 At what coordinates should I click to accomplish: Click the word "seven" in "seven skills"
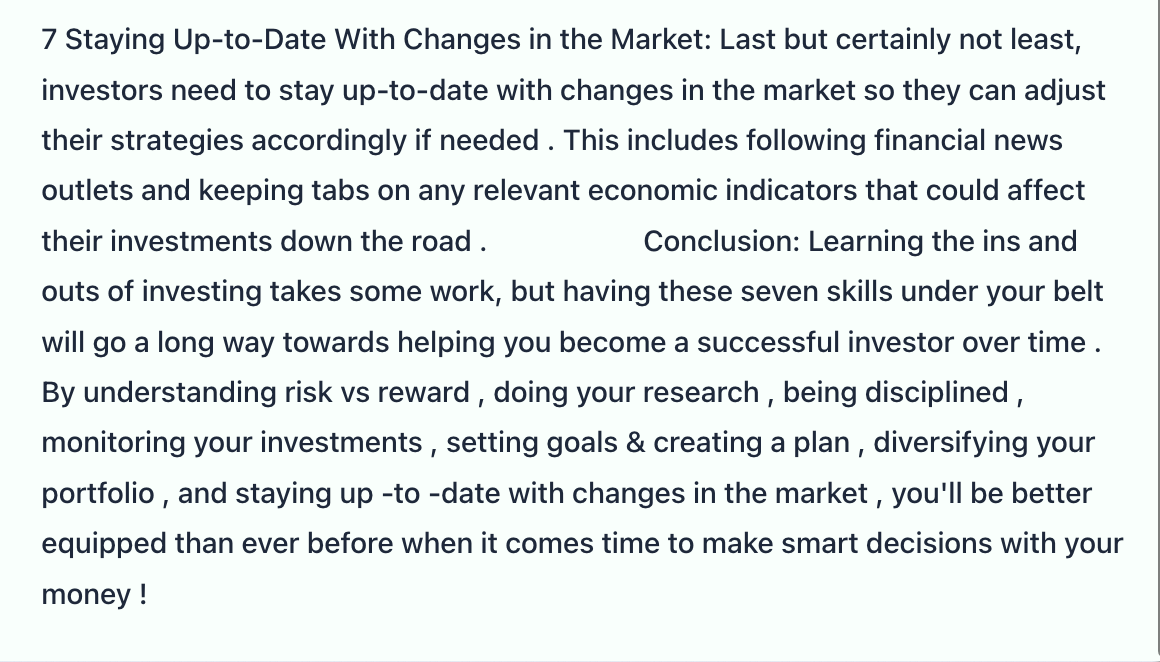click(780, 291)
